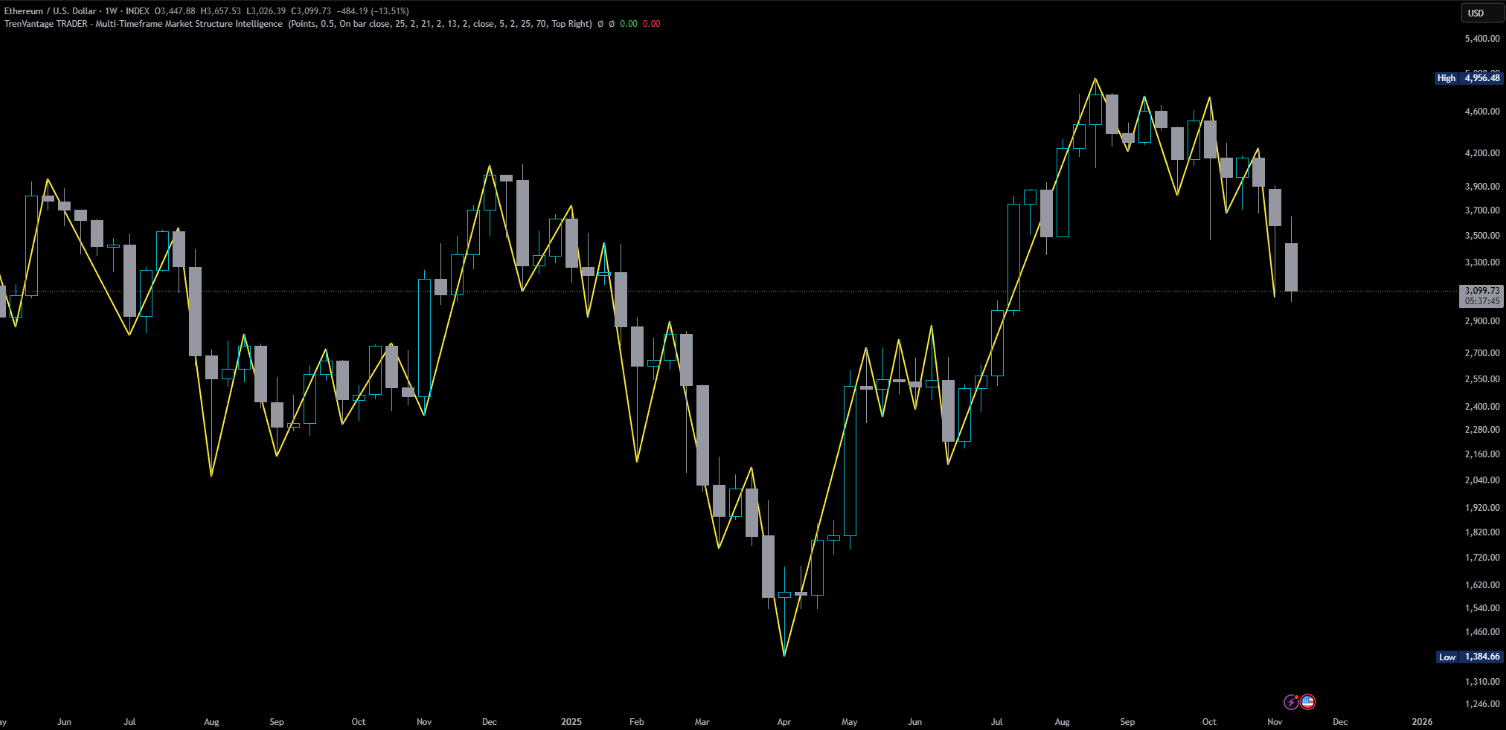Open the Ethereum / U.S. Dollar symbol menu
The height and width of the screenshot is (730, 1506).
[x=50, y=10]
